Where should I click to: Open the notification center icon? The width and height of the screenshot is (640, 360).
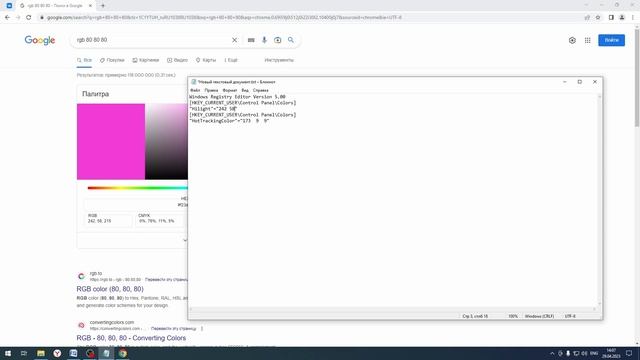point(629,353)
